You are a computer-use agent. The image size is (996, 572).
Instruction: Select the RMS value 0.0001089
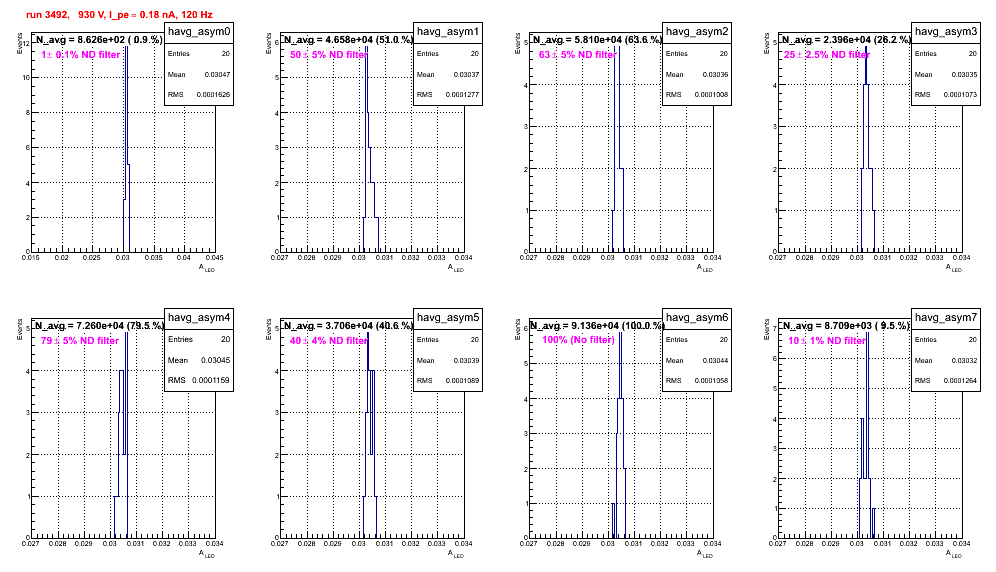coord(462,381)
